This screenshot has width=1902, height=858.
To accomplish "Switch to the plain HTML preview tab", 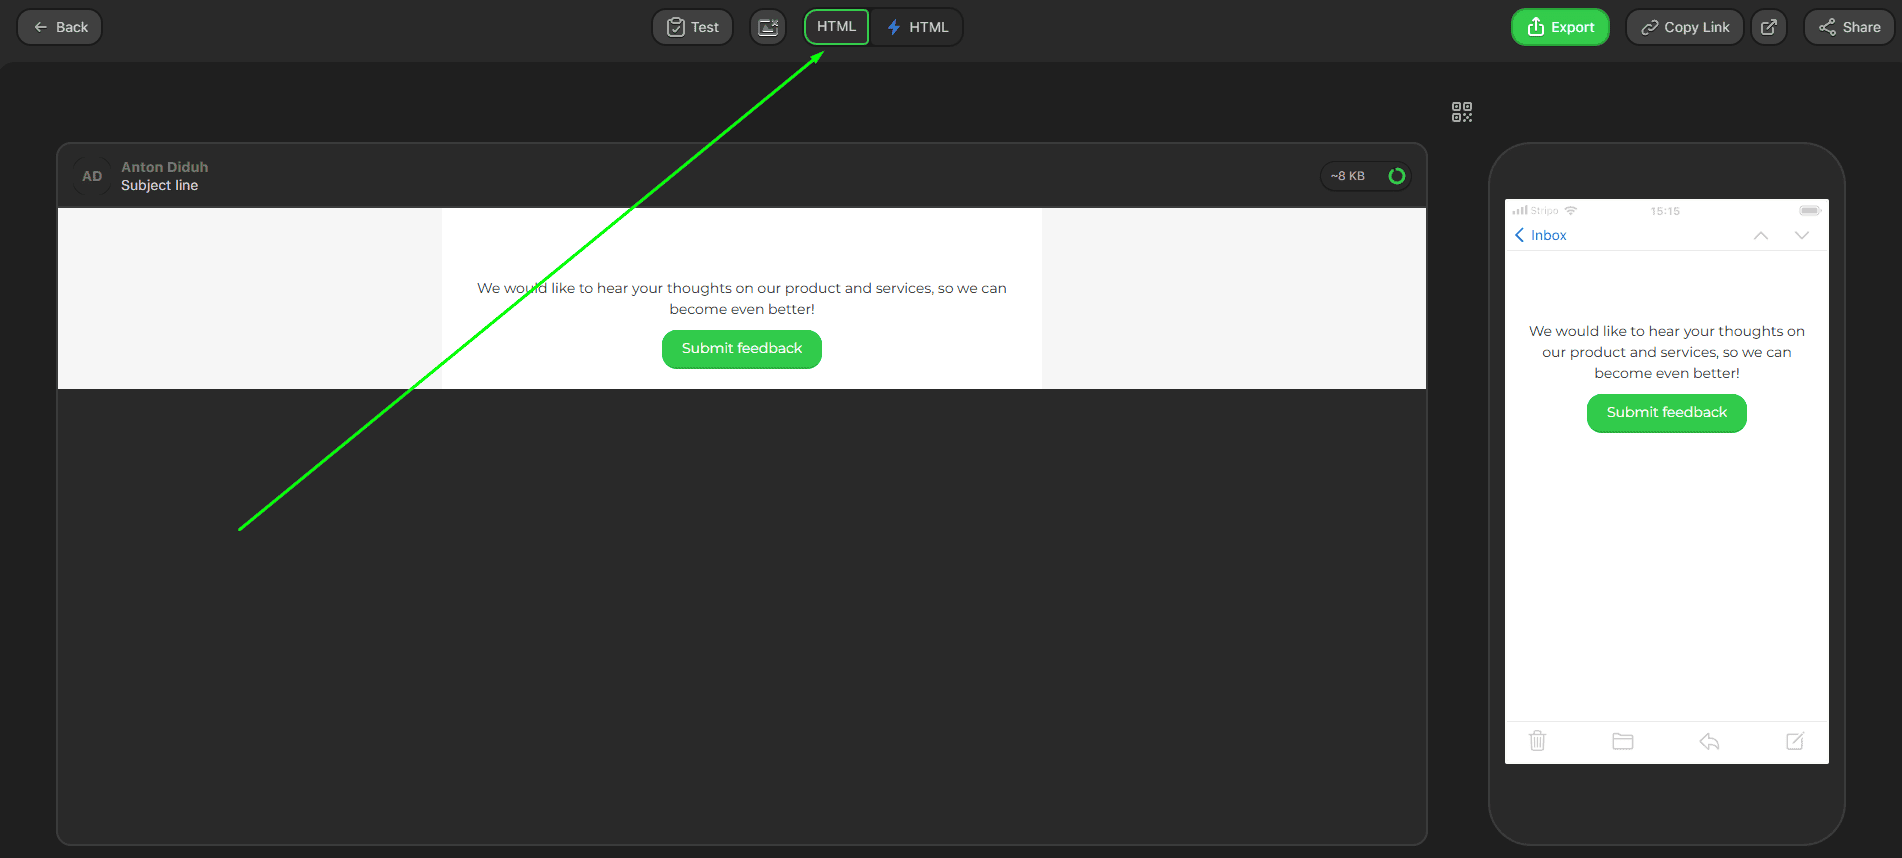I will pyautogui.click(x=836, y=27).
